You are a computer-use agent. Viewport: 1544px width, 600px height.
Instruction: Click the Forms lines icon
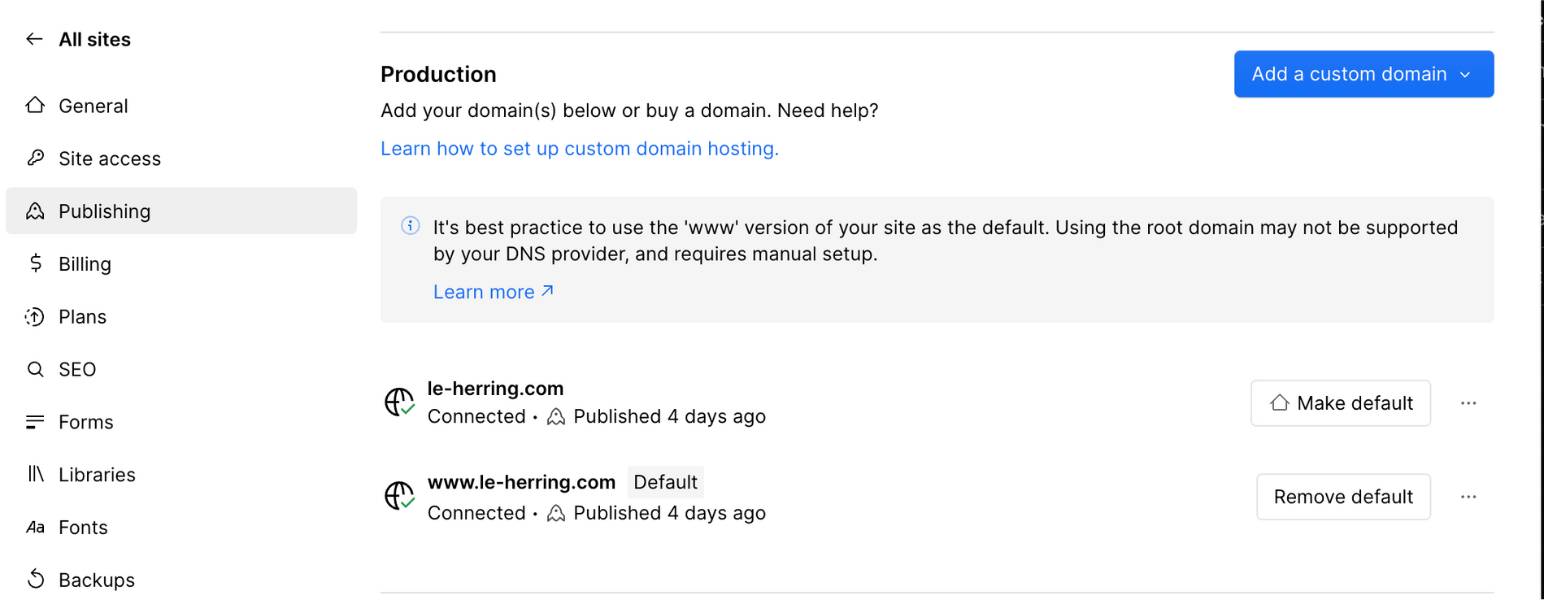[x=35, y=422]
